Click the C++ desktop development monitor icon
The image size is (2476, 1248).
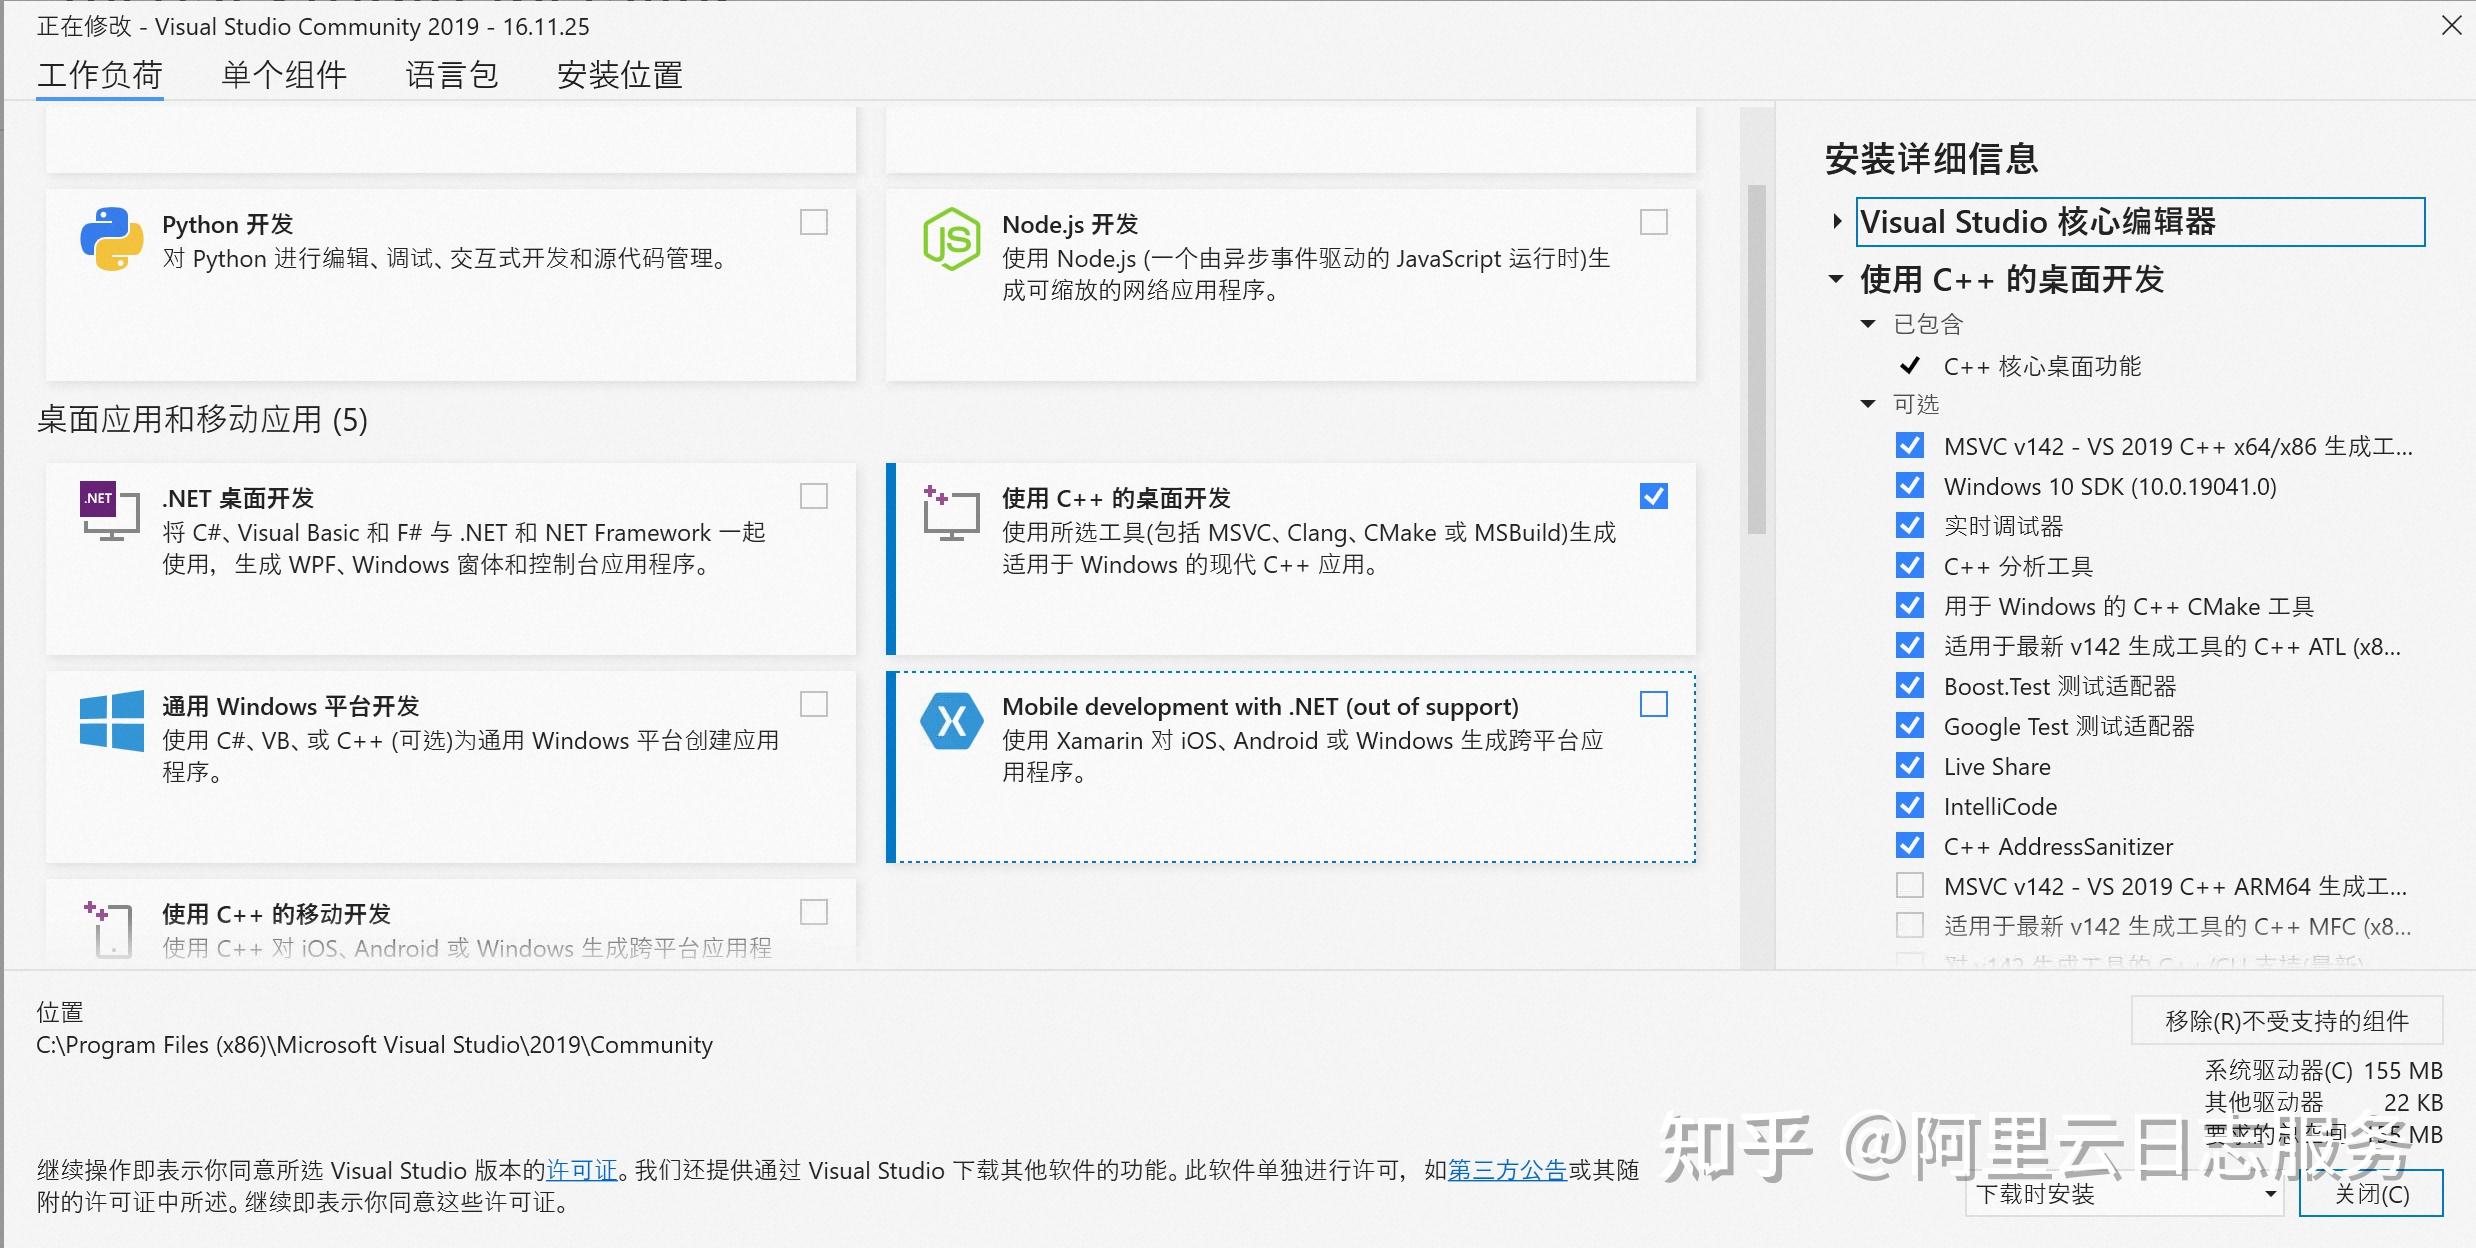[x=951, y=514]
